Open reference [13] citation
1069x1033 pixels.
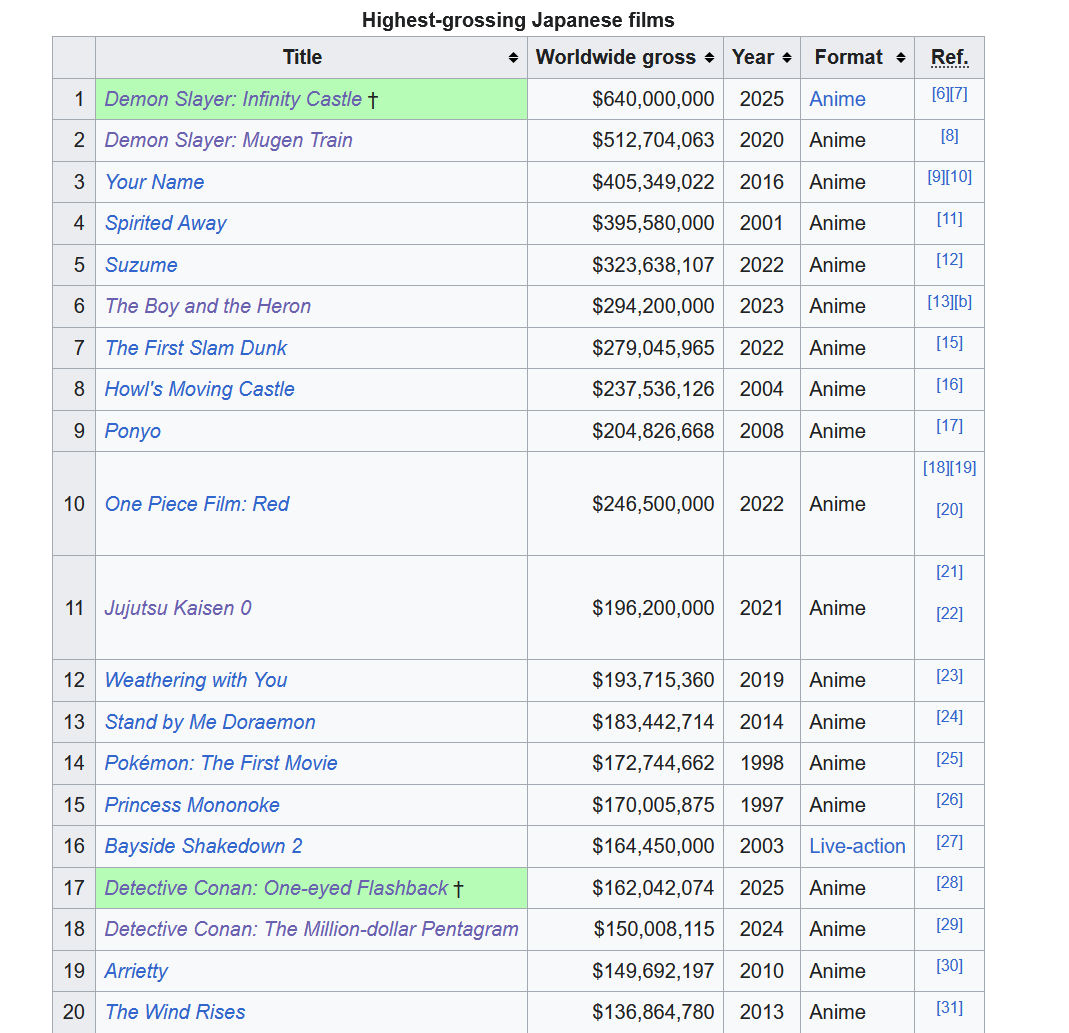point(940,301)
